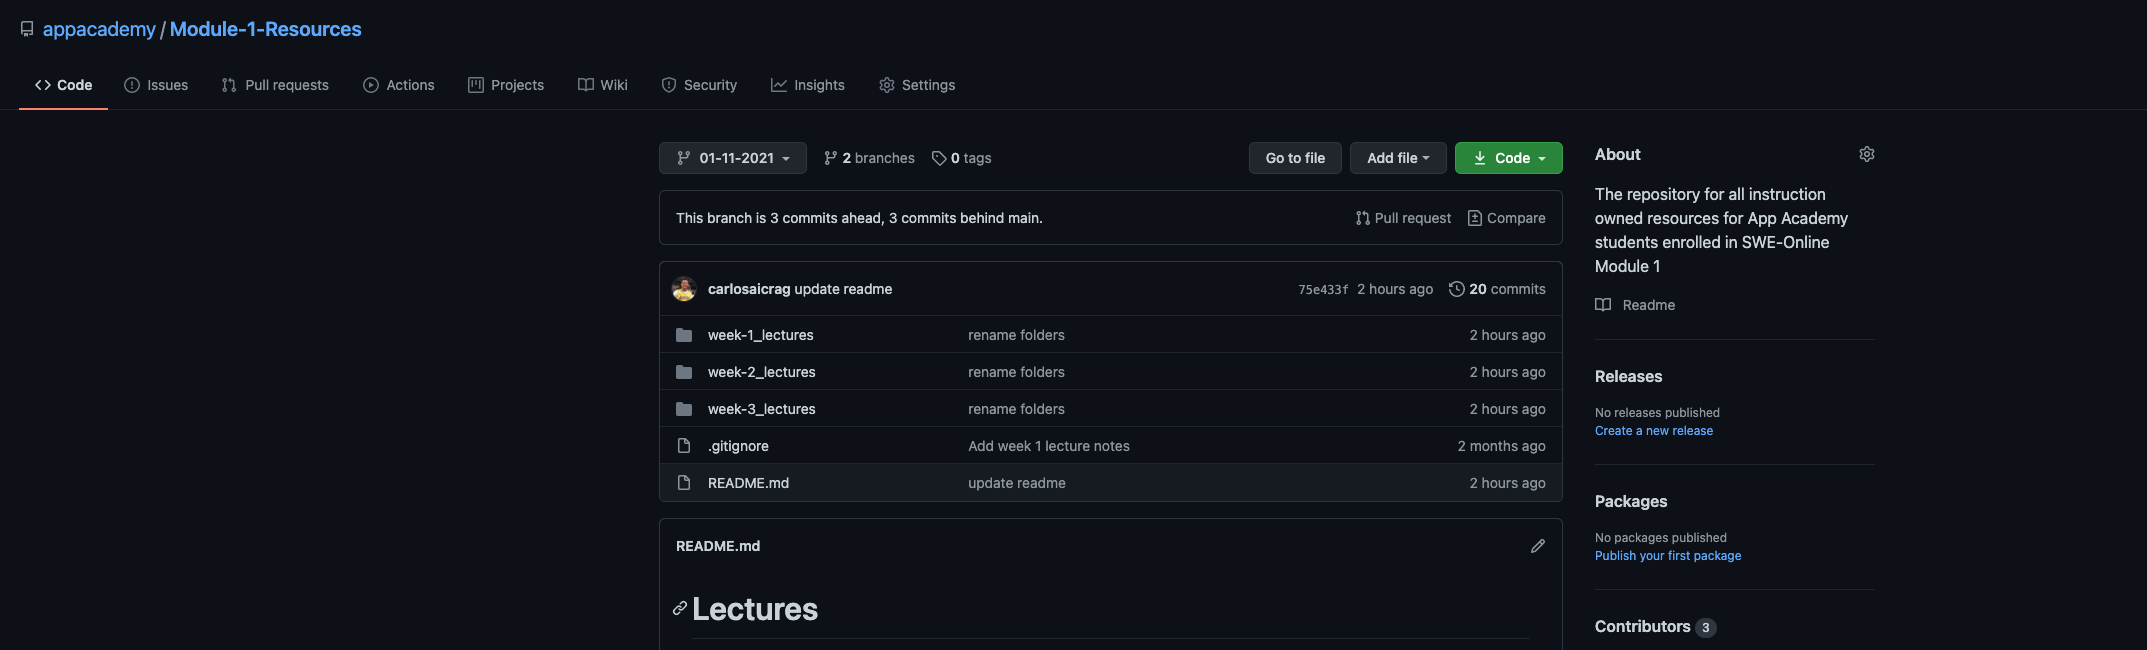Click the README.md panel header title
Screen dimensions: 2147x650
pos(718,546)
